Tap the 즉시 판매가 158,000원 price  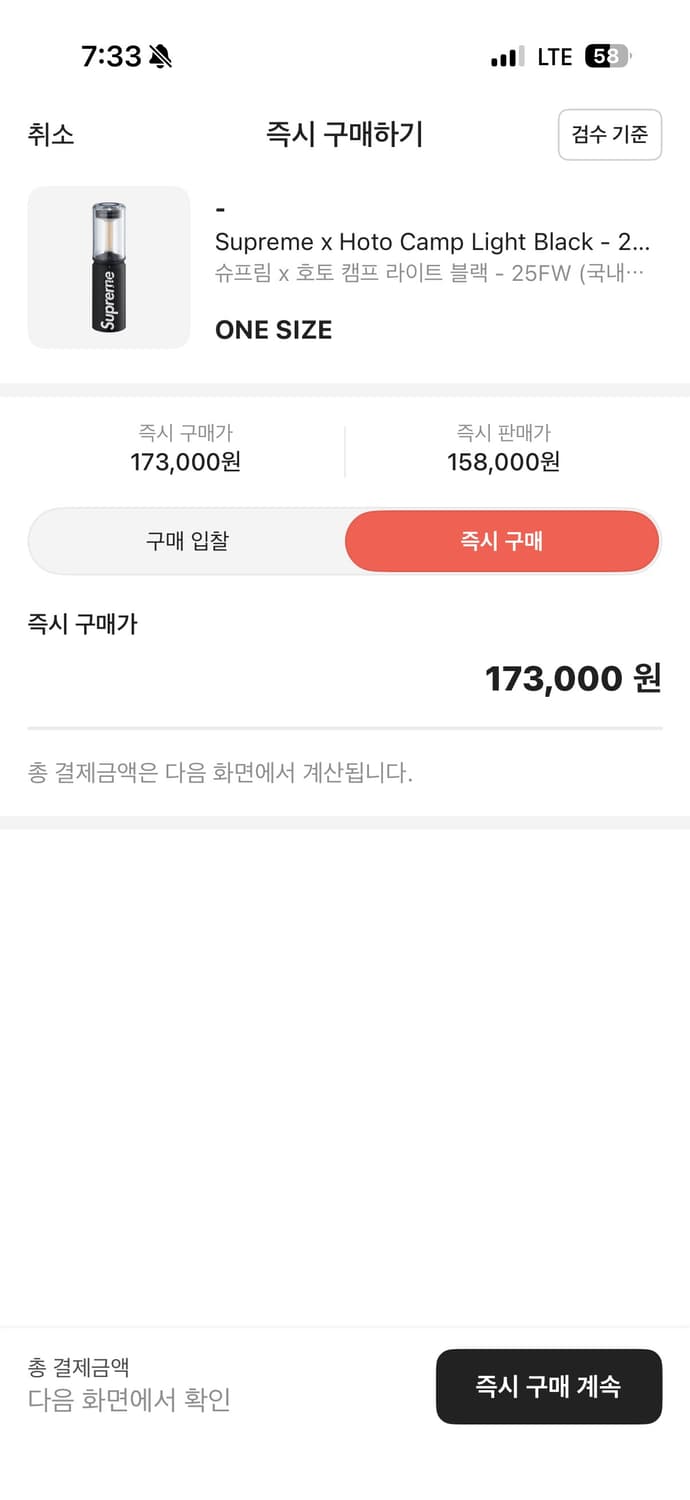pyautogui.click(x=503, y=449)
